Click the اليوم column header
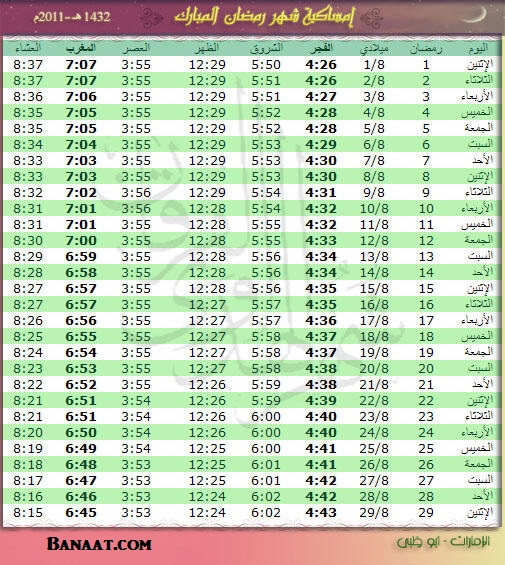The image size is (505, 565). pos(478,48)
